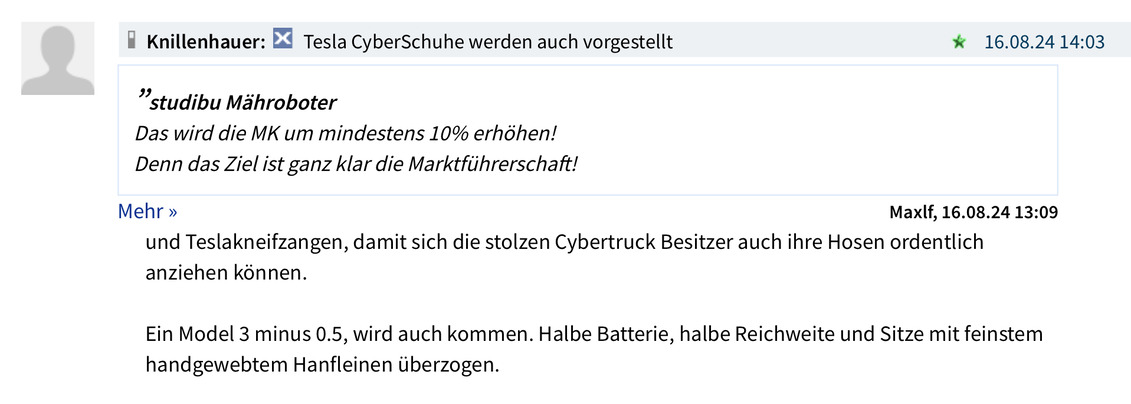The image size is (1131, 404).
Task: Click the word Teslakneifzangen in the post
Action: pyautogui.click(x=247, y=242)
